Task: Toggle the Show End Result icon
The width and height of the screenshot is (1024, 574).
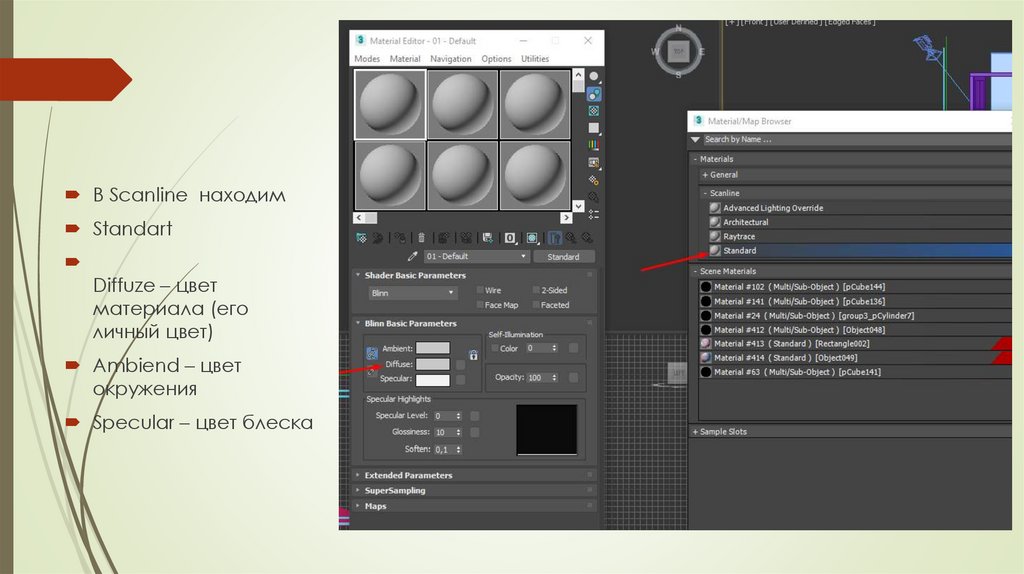Action: point(555,238)
